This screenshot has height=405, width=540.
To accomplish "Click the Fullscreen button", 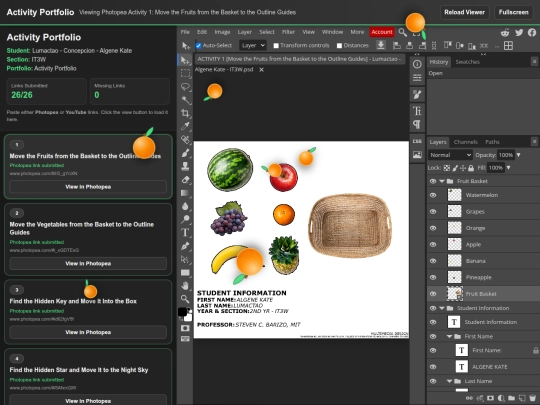I will [513, 12].
